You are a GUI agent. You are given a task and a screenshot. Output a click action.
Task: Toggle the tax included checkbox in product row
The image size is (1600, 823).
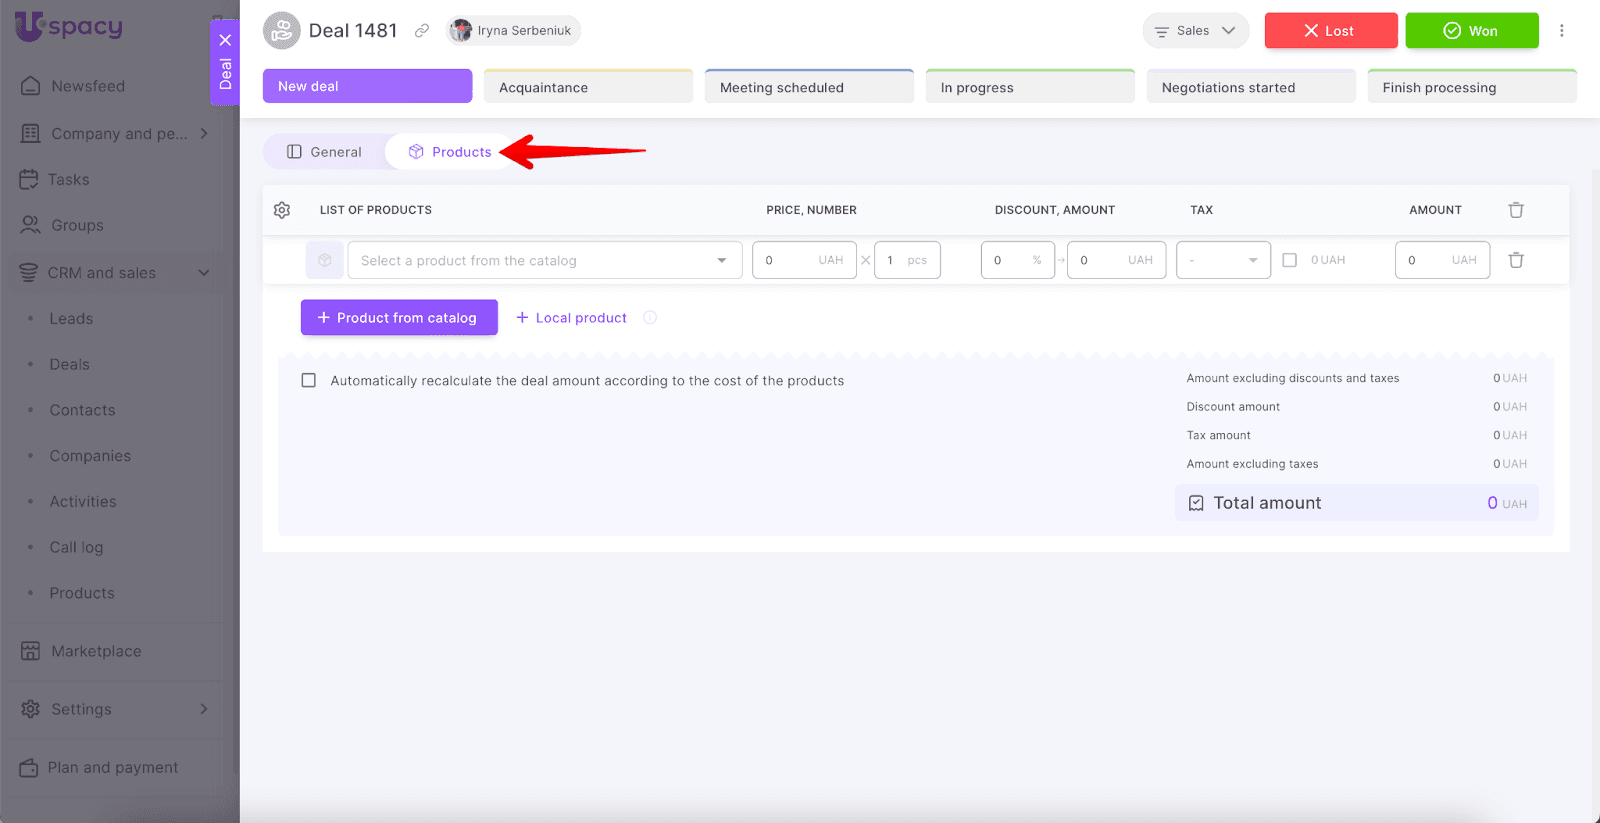pyautogui.click(x=1290, y=260)
